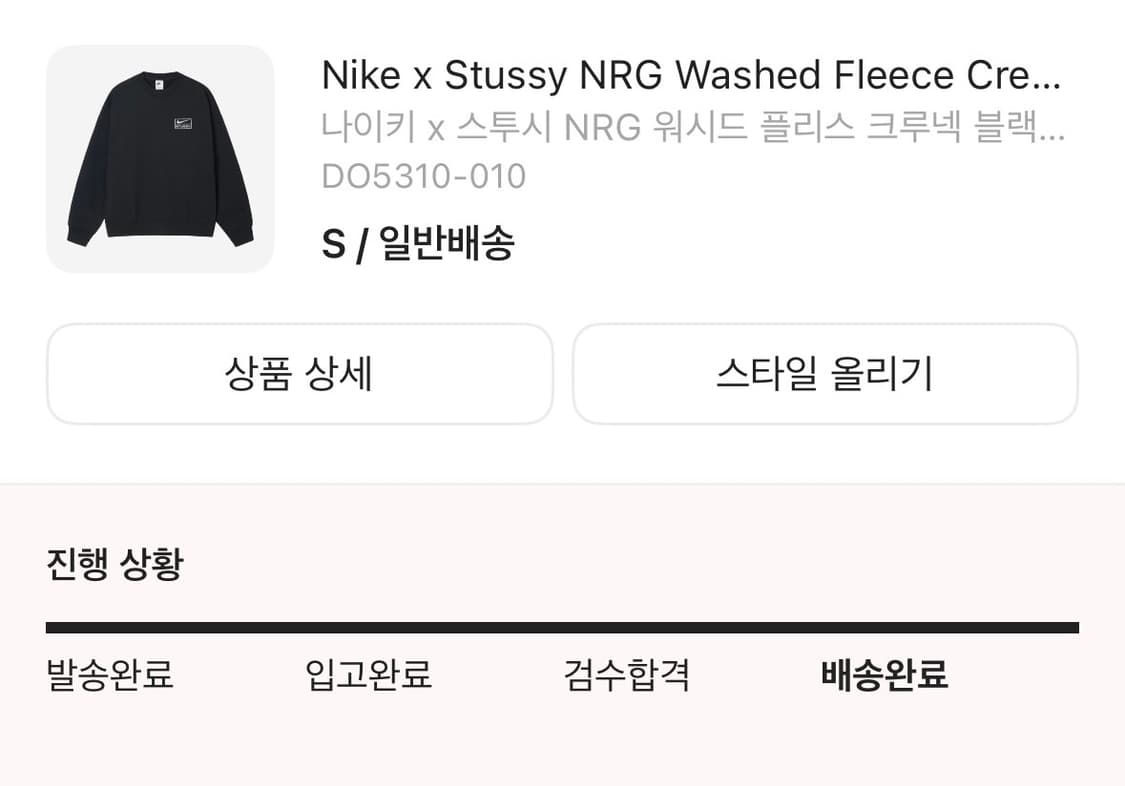Screen dimensions: 1125x786
Task: Open the 상품 상세 product details
Action: point(300,374)
